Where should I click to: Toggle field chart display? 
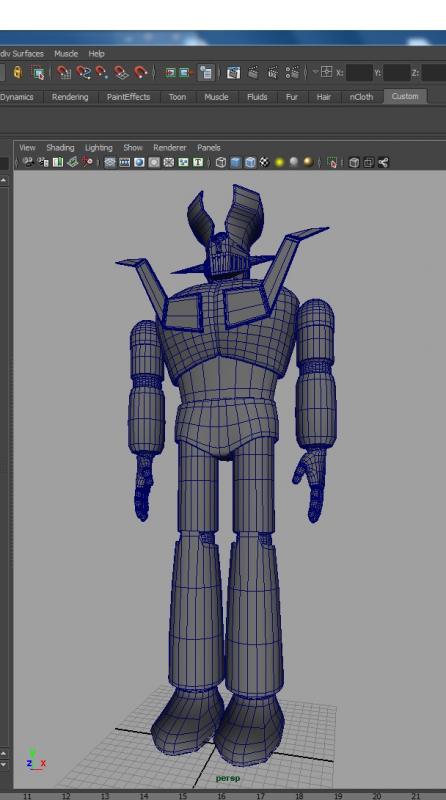click(168, 162)
